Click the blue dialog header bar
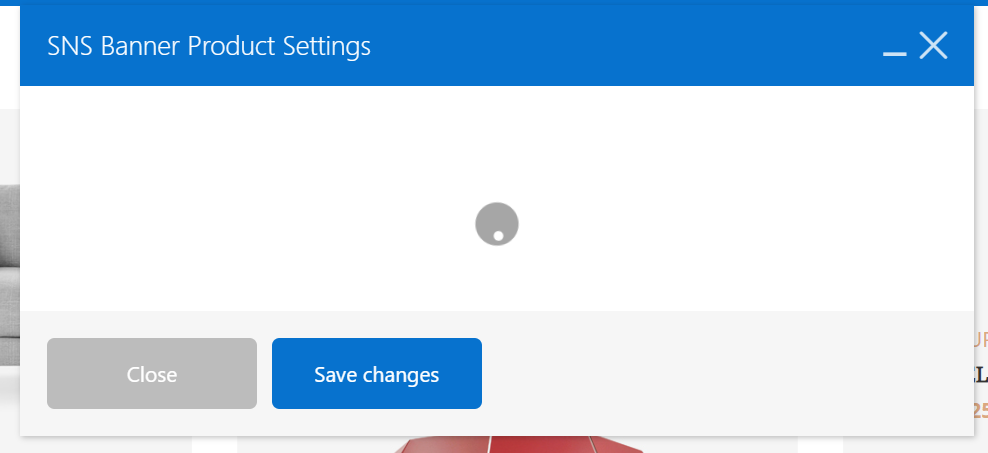Image resolution: width=988 pixels, height=453 pixels. click(620, 46)
